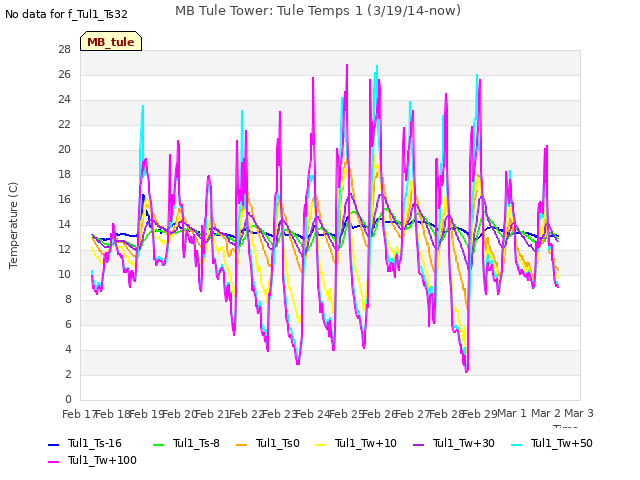Click the purple Tul1_Tw+30 legend swatch
Screen dimensions: 640x480
(419, 444)
